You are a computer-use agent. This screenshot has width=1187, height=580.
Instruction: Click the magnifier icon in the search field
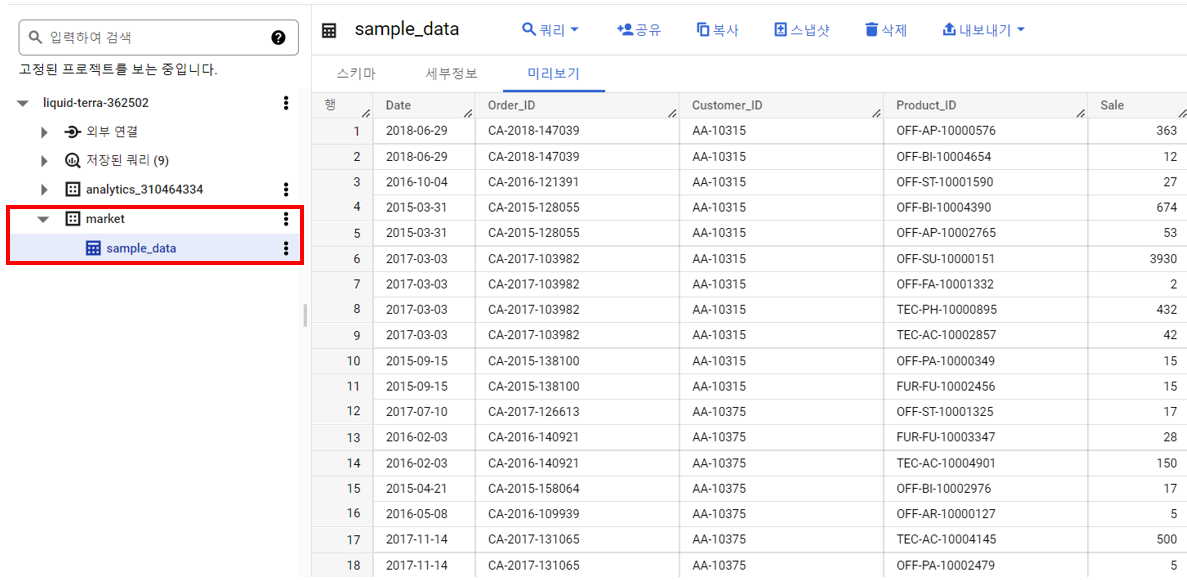point(35,37)
